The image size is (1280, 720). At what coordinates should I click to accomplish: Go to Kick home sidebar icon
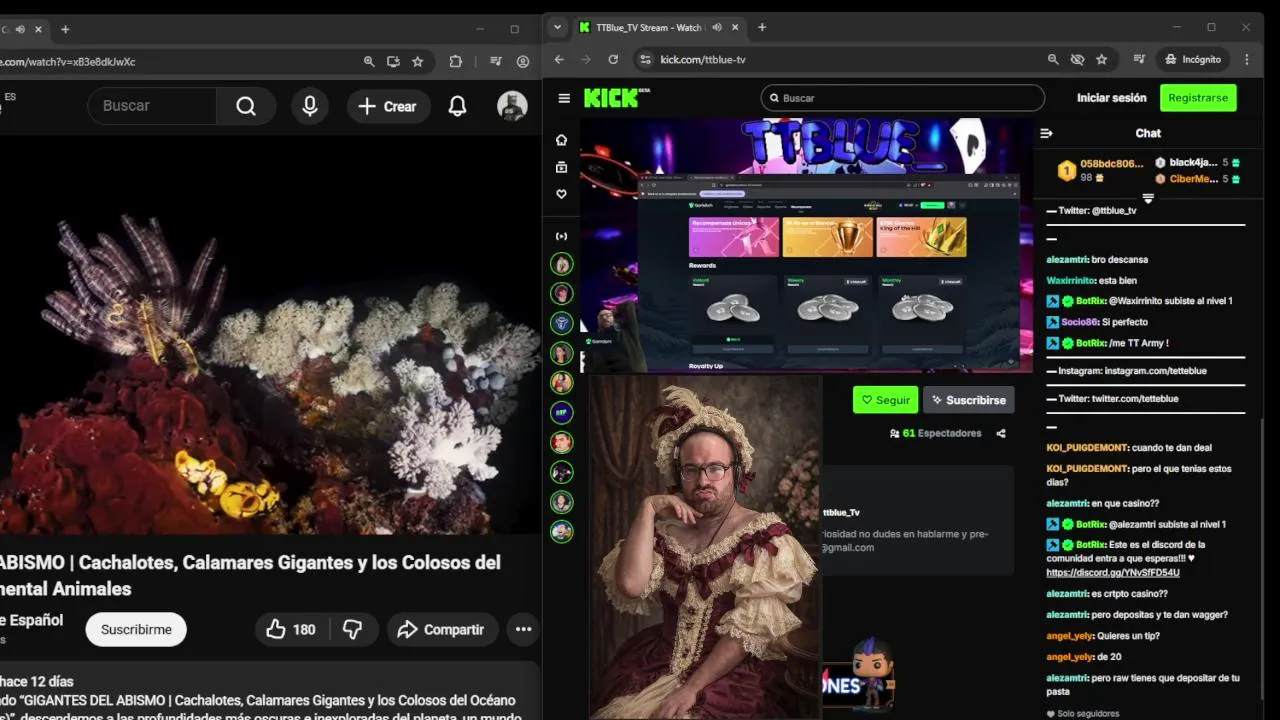point(561,140)
